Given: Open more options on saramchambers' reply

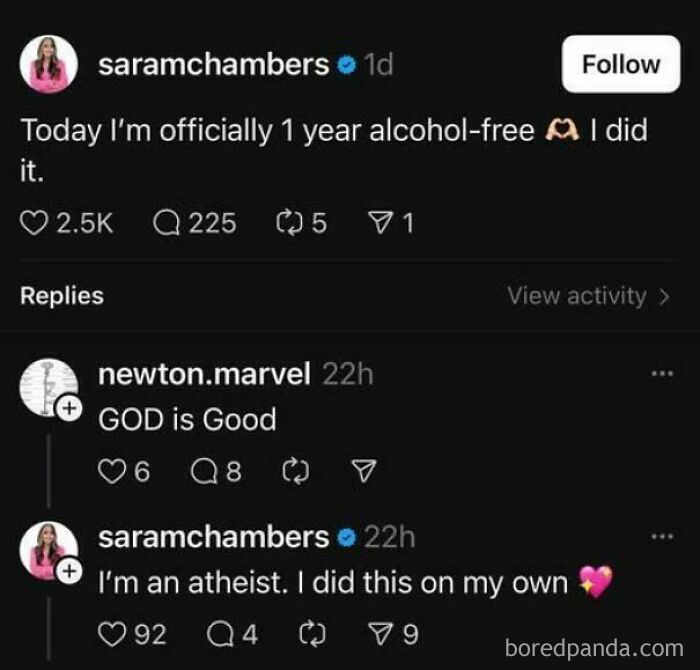Looking at the screenshot, I should point(662,536).
